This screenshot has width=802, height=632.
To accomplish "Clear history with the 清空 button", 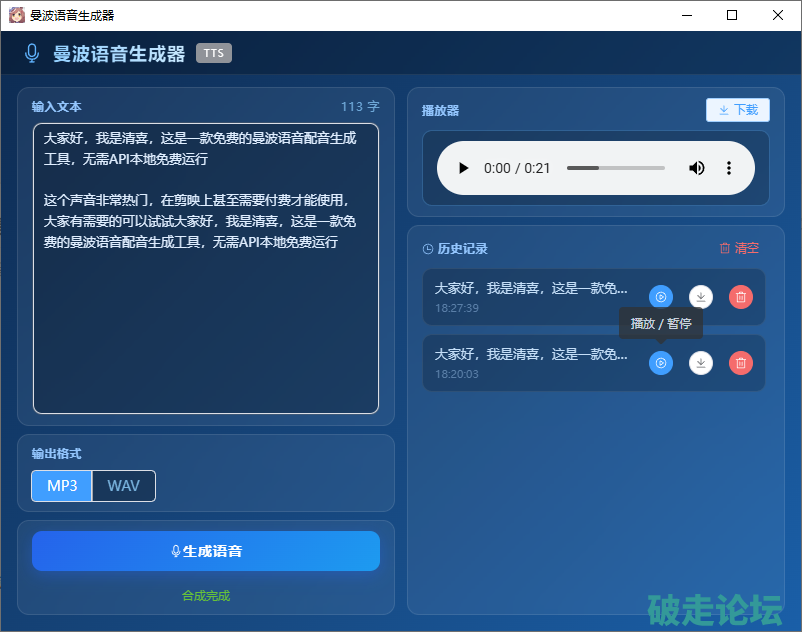I will point(739,248).
